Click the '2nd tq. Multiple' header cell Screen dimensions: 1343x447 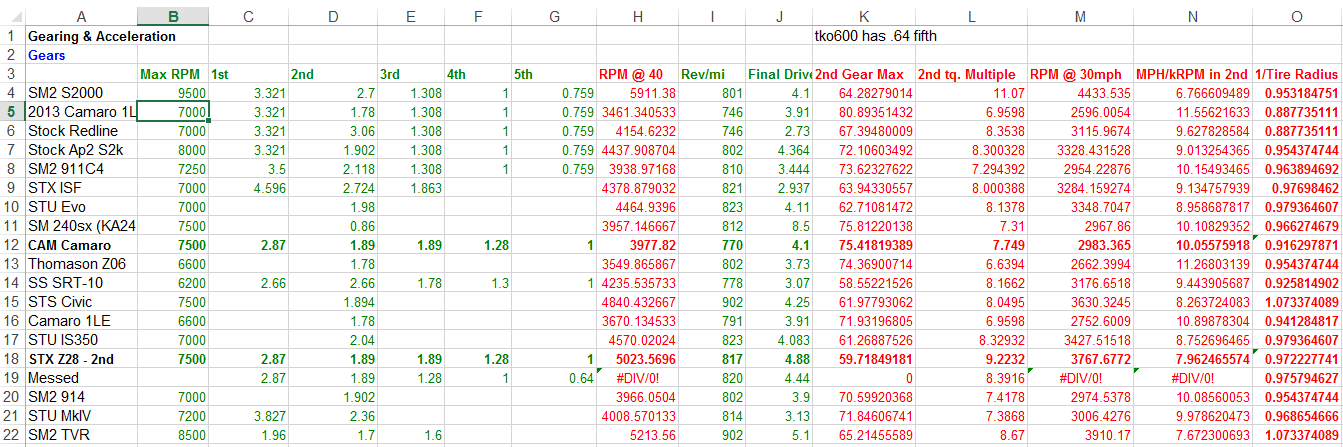(x=971, y=74)
